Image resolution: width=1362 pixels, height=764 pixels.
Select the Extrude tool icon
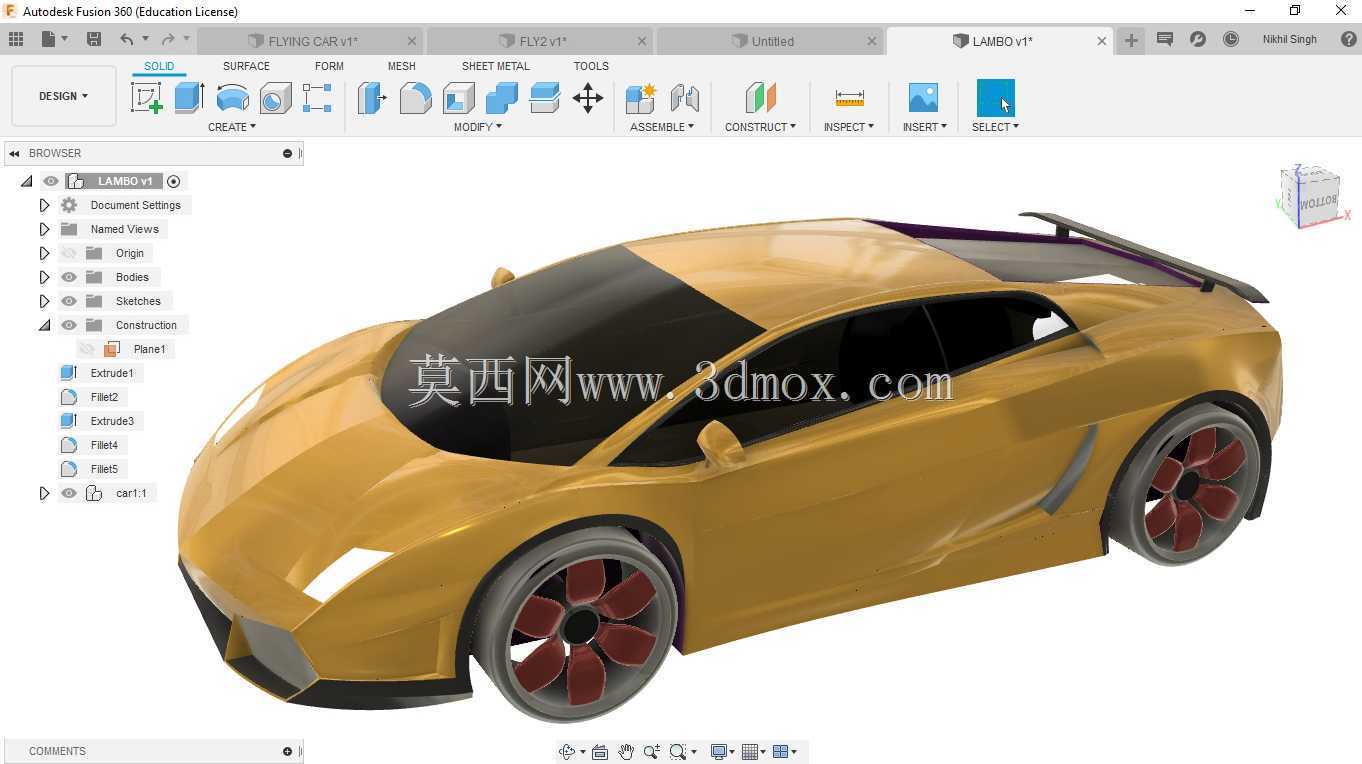(189, 98)
